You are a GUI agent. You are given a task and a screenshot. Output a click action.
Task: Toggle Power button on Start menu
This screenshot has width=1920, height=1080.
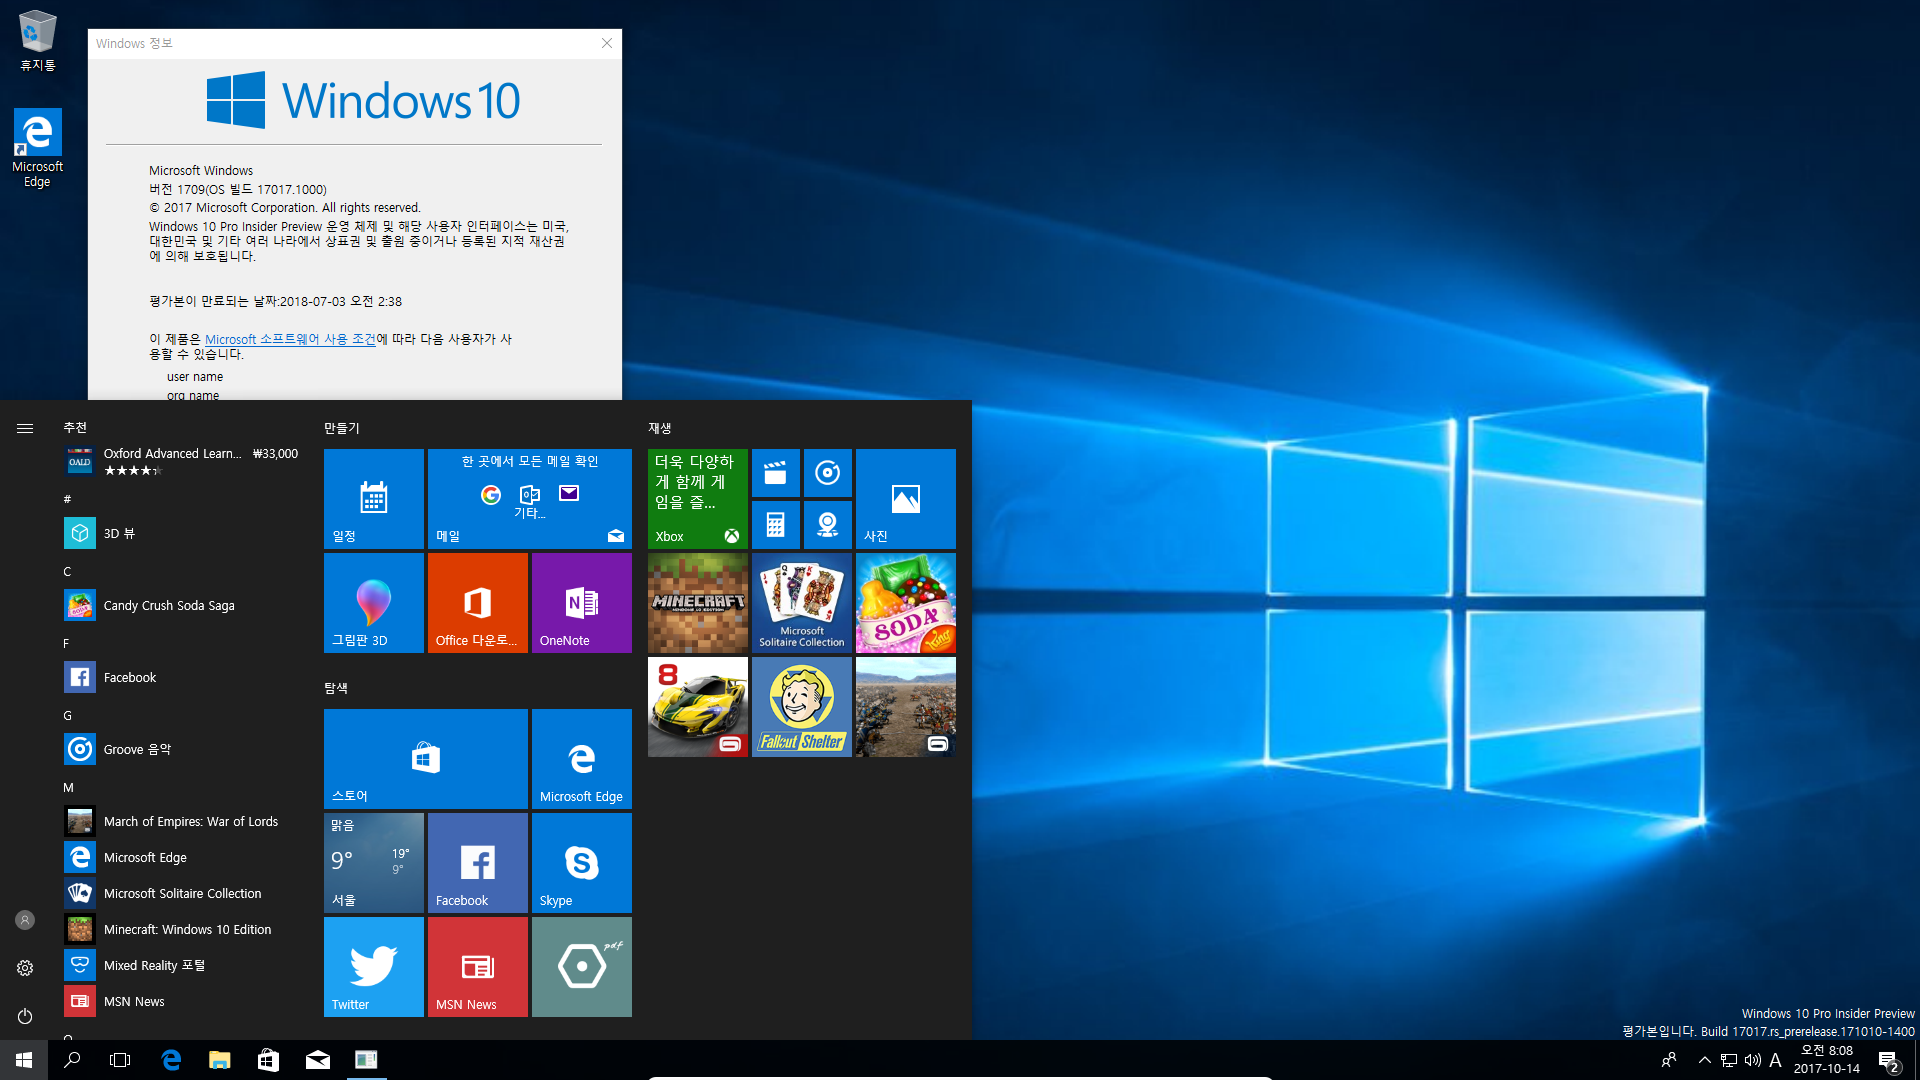[24, 1015]
